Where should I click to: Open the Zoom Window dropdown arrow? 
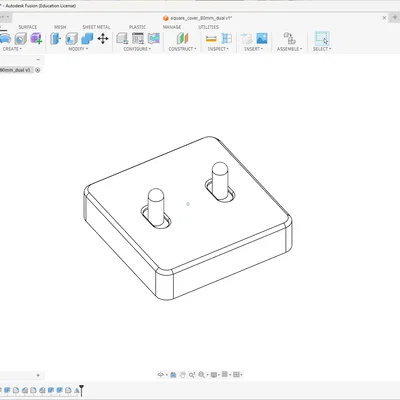click(x=207, y=375)
